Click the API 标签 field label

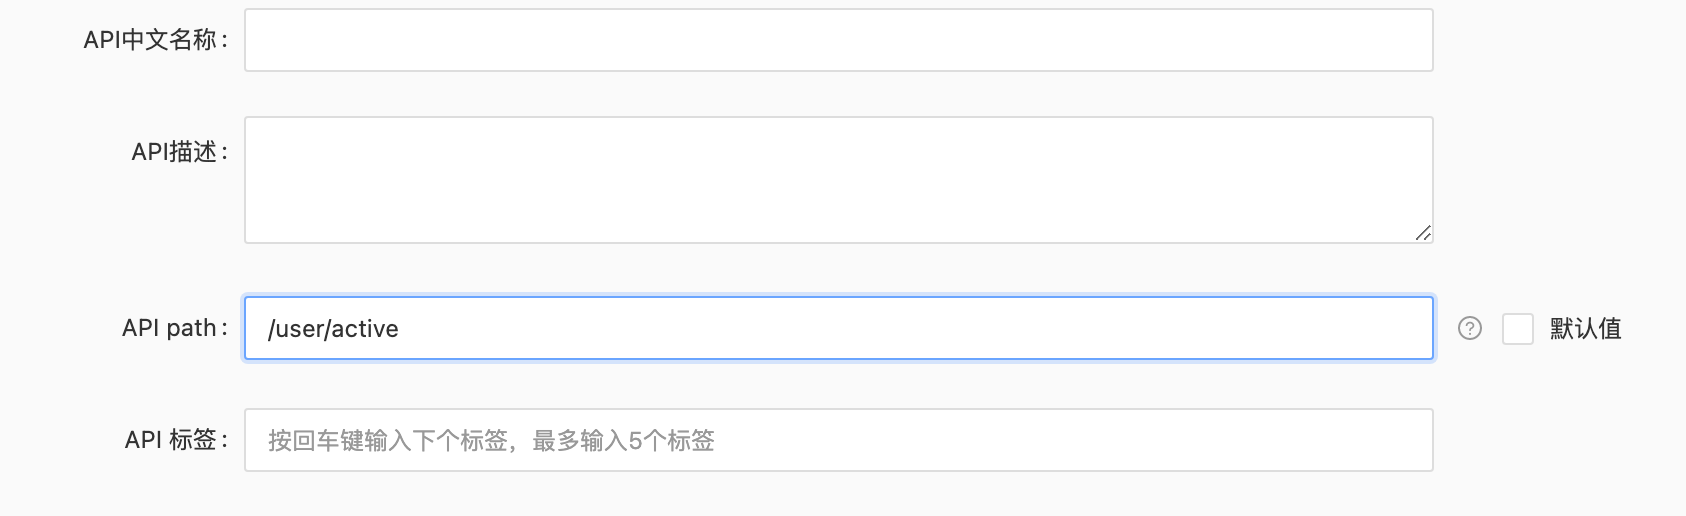(x=177, y=440)
